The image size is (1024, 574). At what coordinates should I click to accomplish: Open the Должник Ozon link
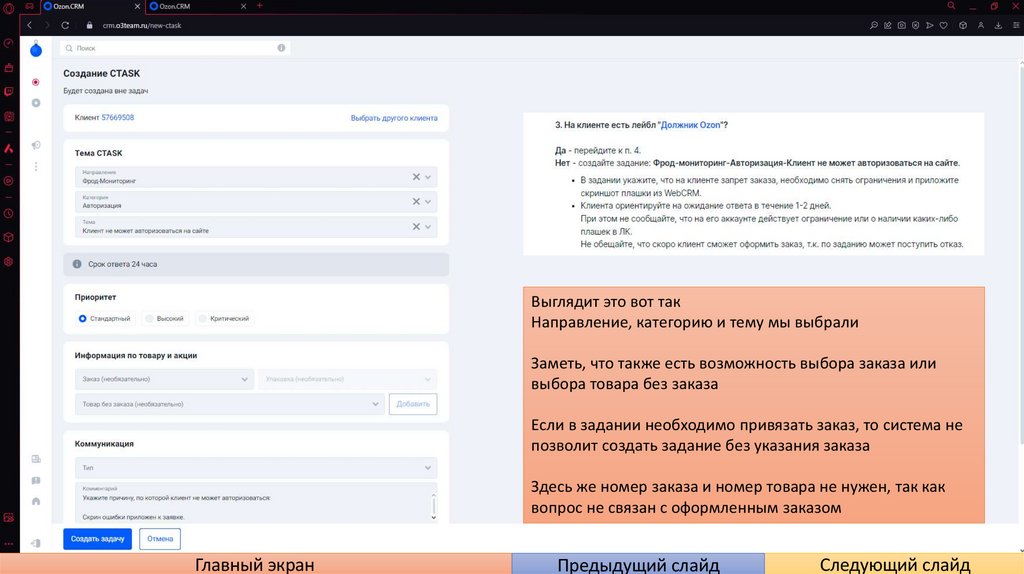pyautogui.click(x=690, y=125)
